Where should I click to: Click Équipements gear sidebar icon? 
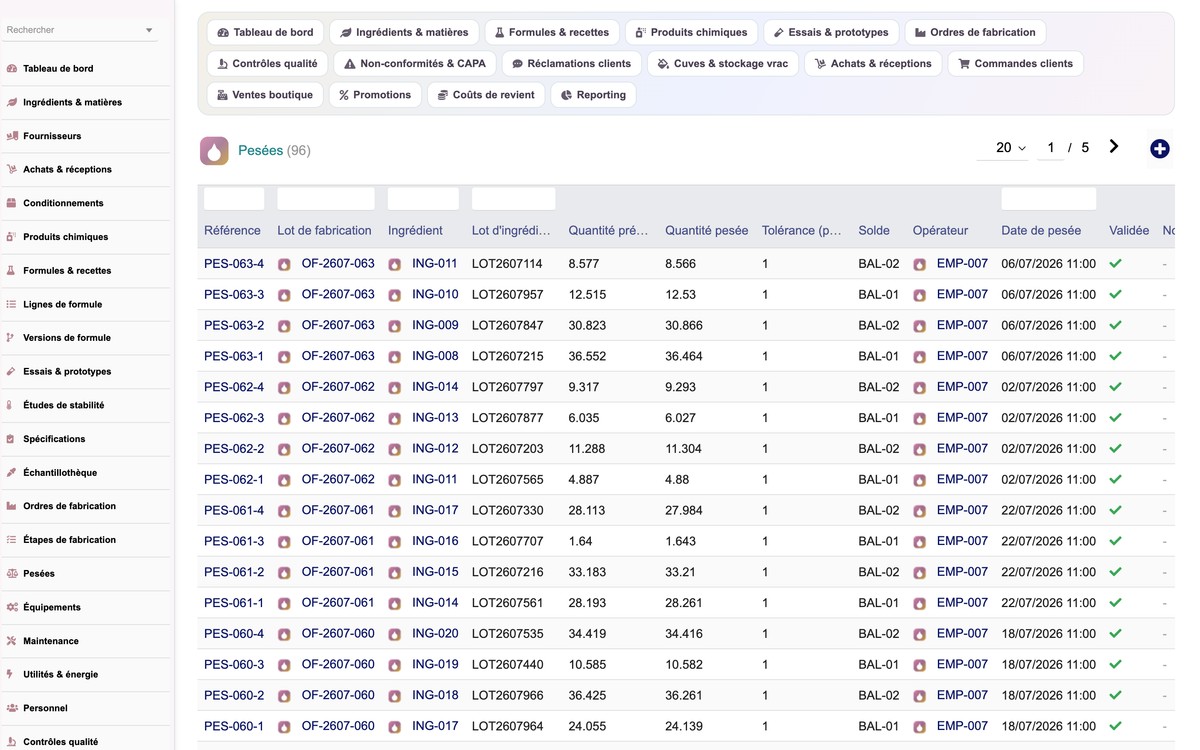(x=12, y=607)
